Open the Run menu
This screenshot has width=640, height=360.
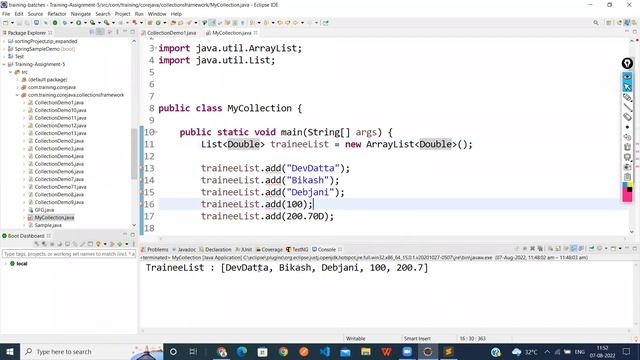[139, 14]
